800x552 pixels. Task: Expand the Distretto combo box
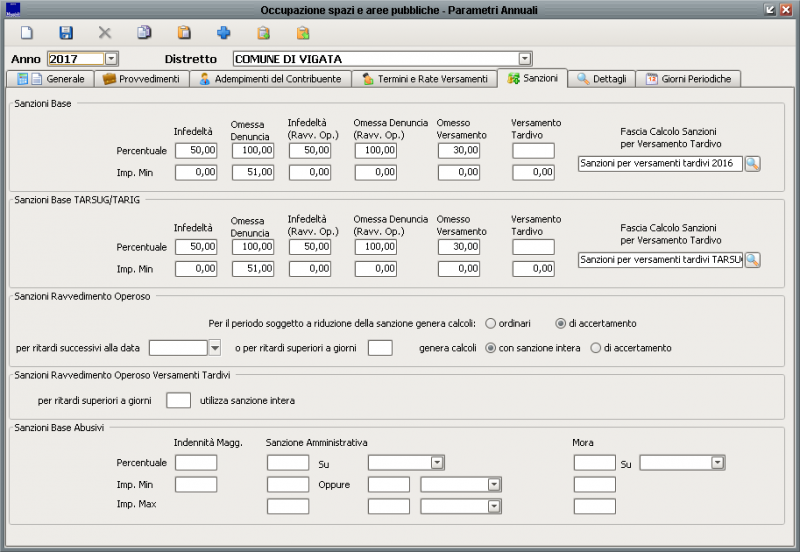[525, 59]
